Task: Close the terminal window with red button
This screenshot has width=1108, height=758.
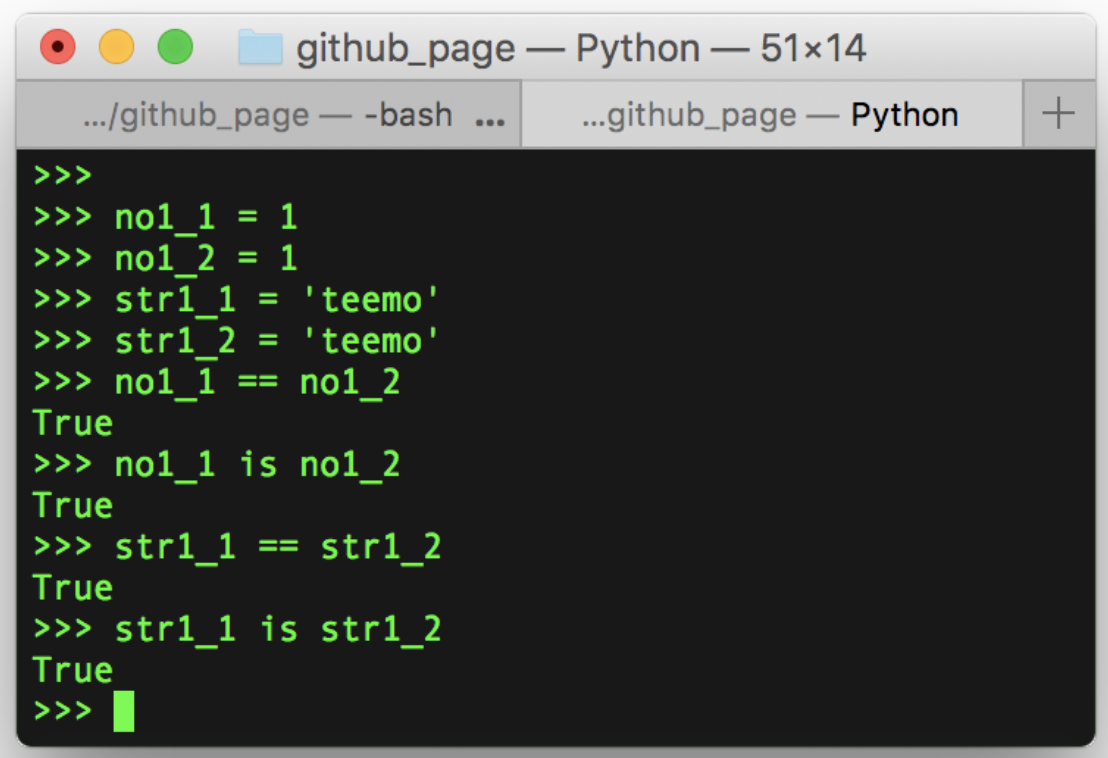Action: tap(58, 47)
